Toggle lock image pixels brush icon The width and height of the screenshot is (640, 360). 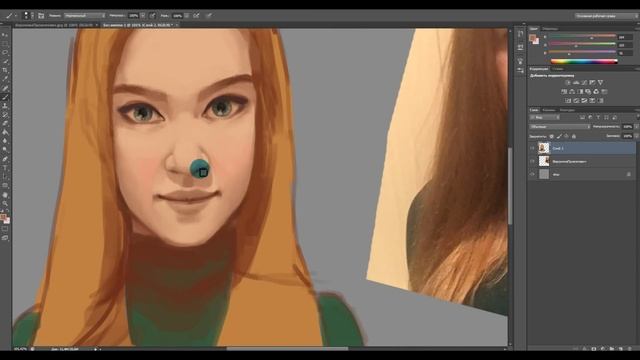(559, 136)
